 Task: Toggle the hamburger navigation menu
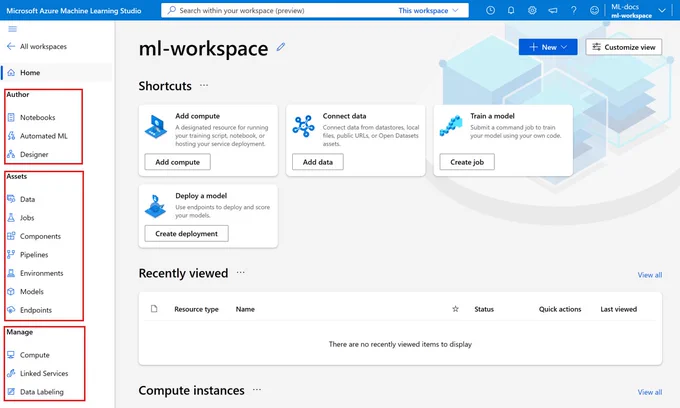(13, 29)
